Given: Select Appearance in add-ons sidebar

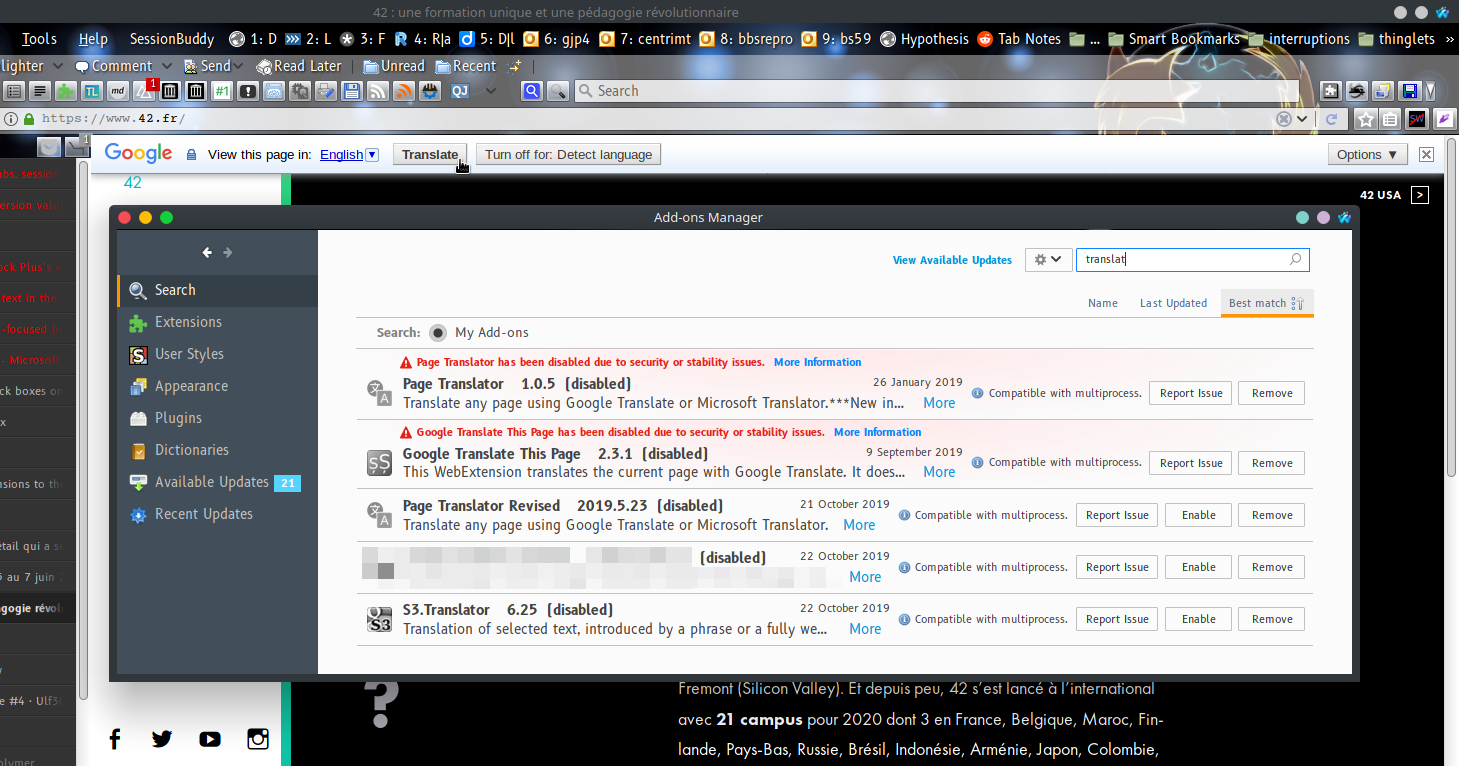Looking at the screenshot, I should [217, 386].
